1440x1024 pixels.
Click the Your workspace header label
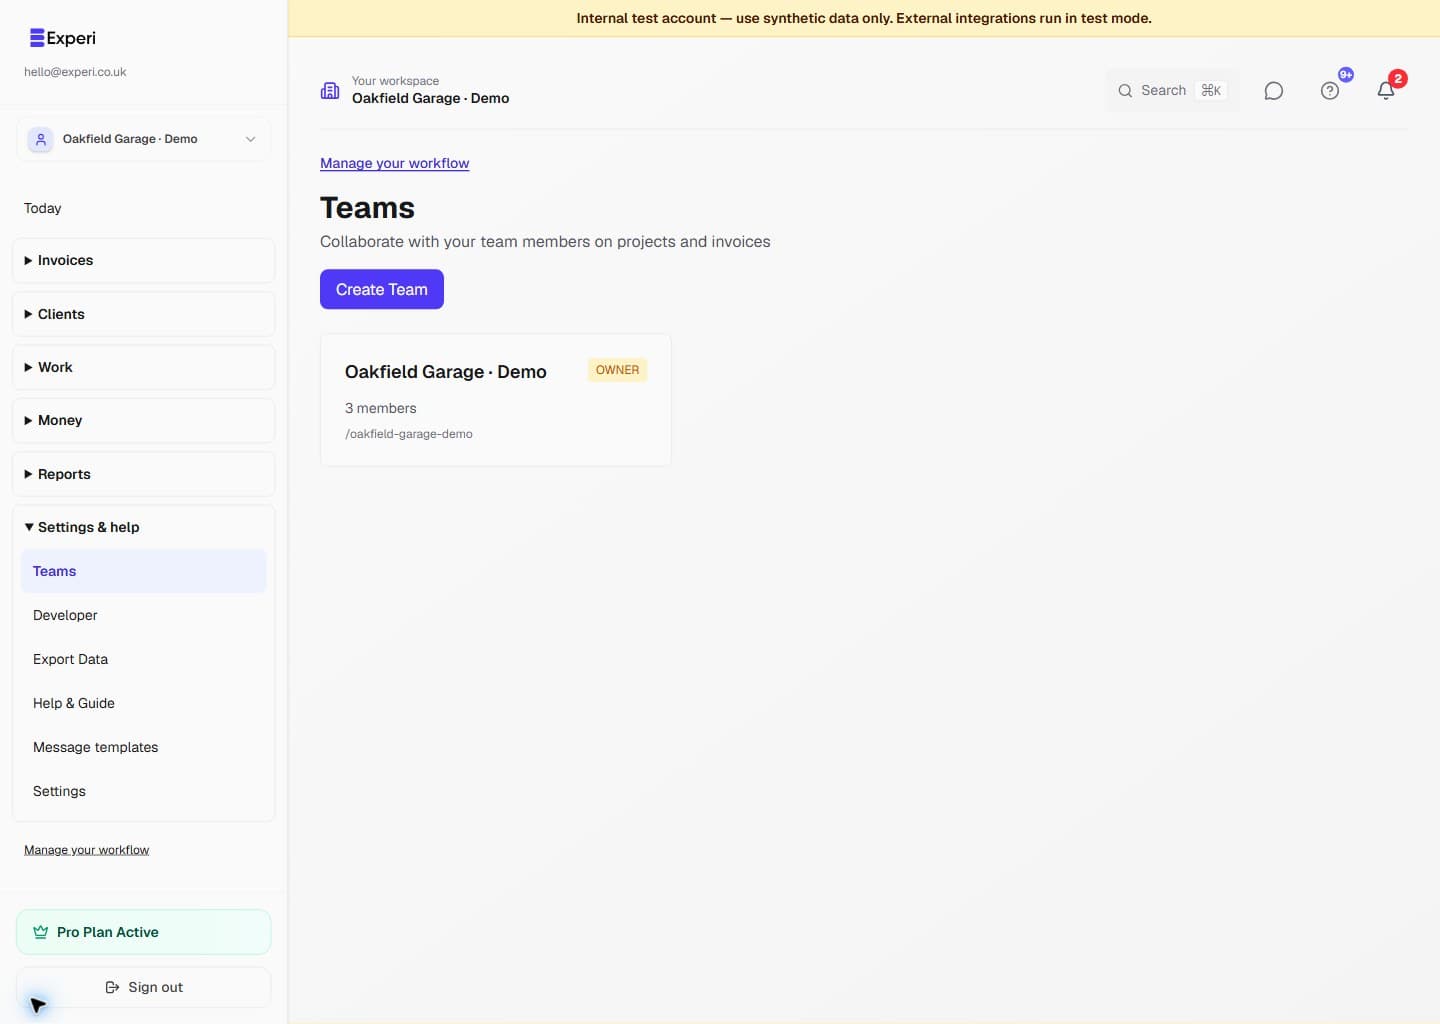tap(395, 81)
